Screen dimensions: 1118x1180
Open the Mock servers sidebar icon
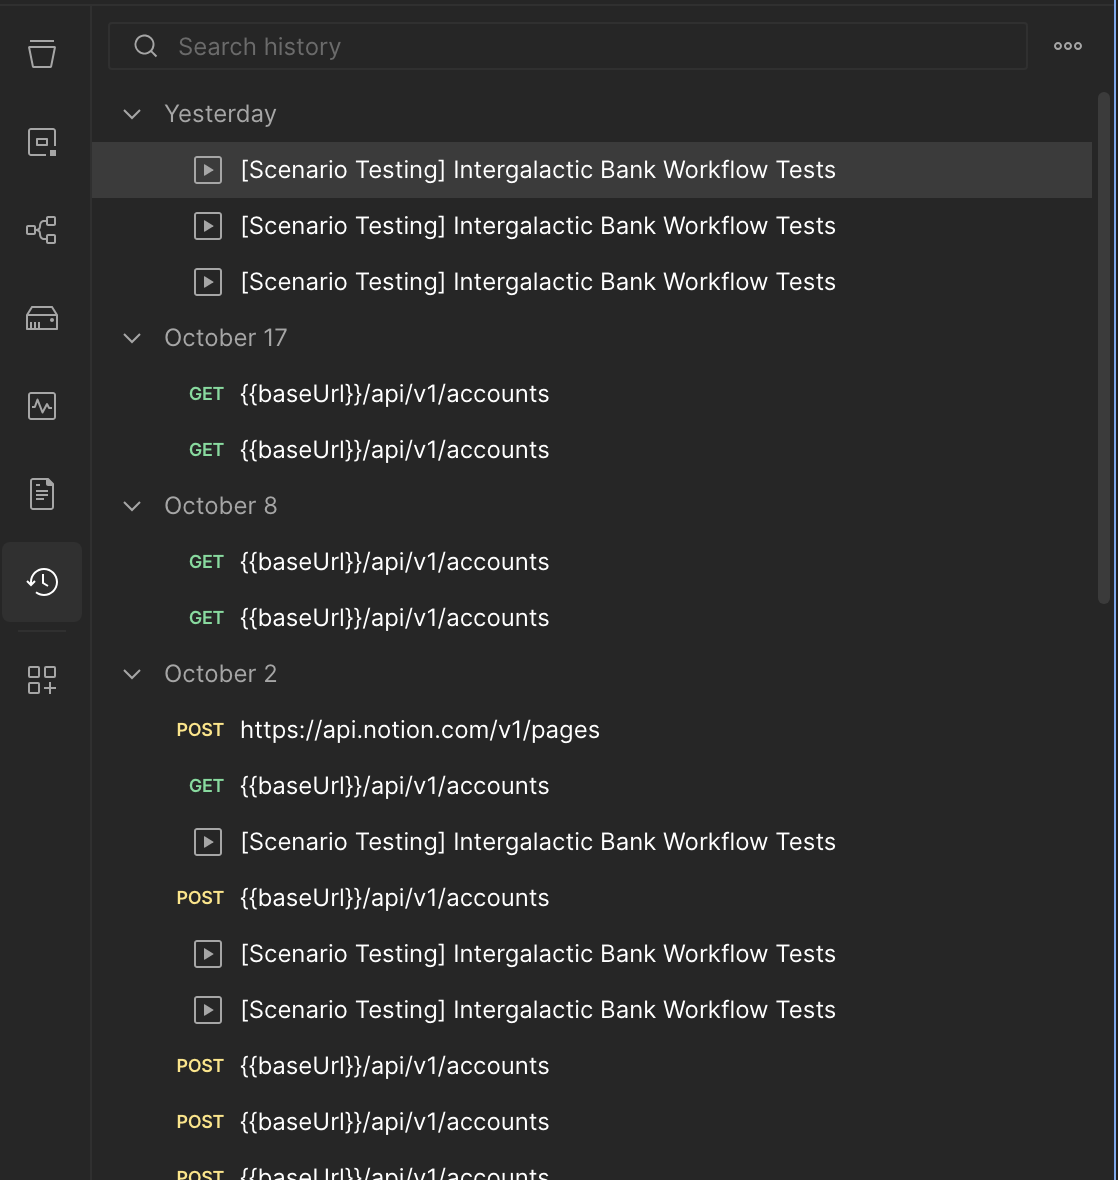pos(42,318)
